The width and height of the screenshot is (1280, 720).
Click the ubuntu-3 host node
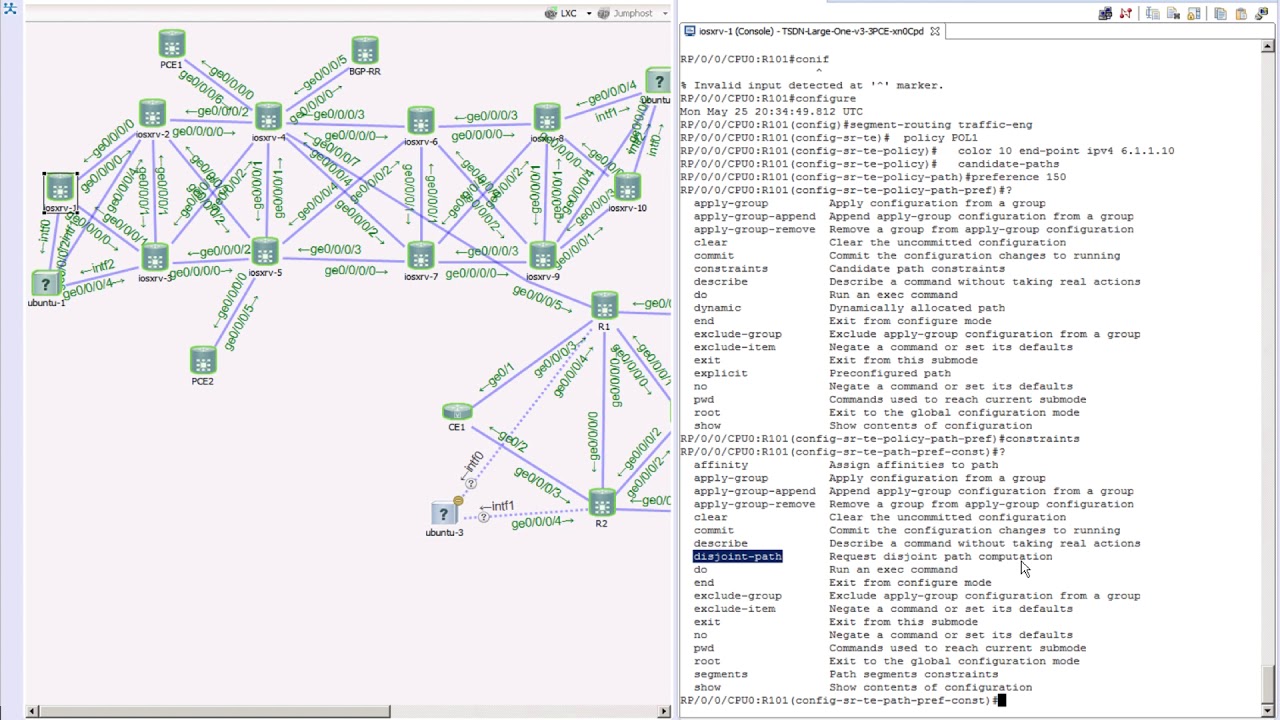[x=444, y=513]
